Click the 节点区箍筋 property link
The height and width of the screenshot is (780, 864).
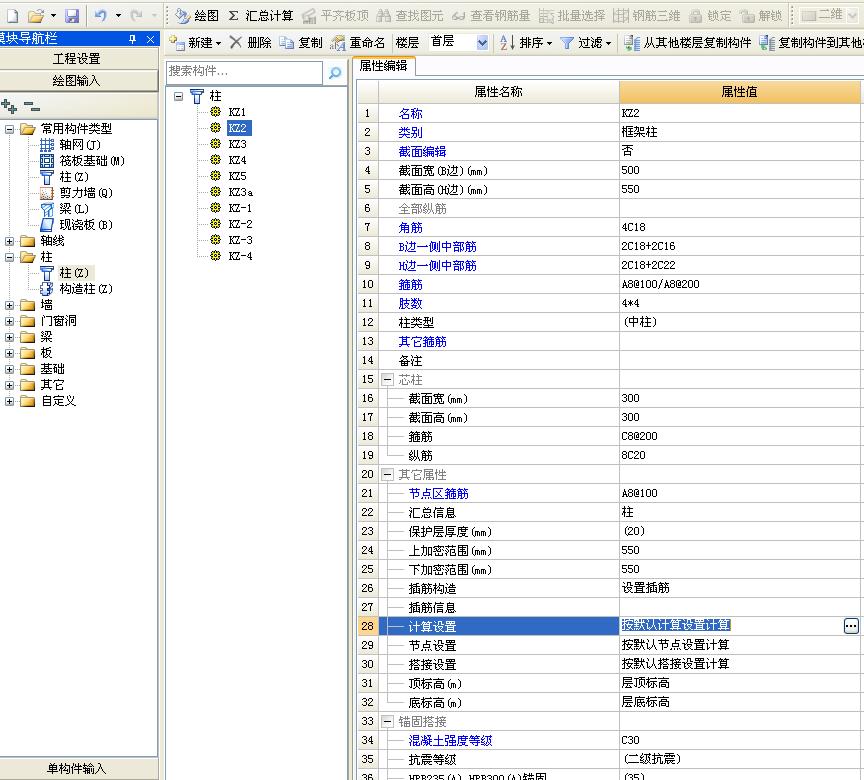(x=439, y=494)
